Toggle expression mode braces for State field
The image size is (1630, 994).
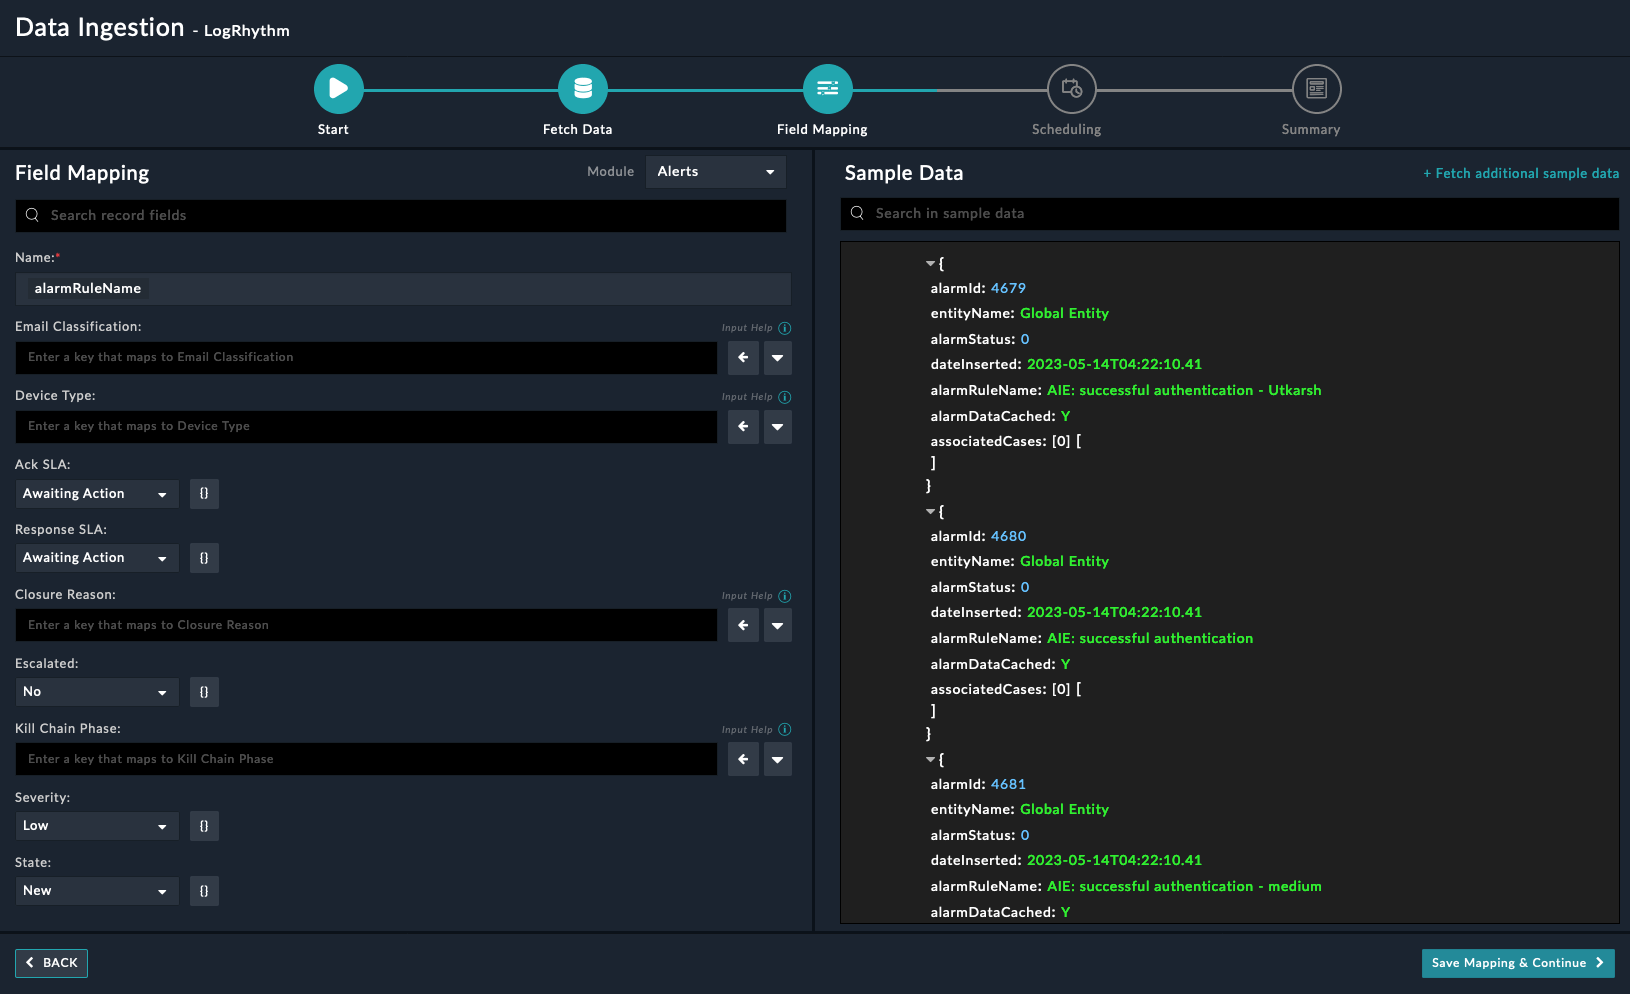coord(204,891)
